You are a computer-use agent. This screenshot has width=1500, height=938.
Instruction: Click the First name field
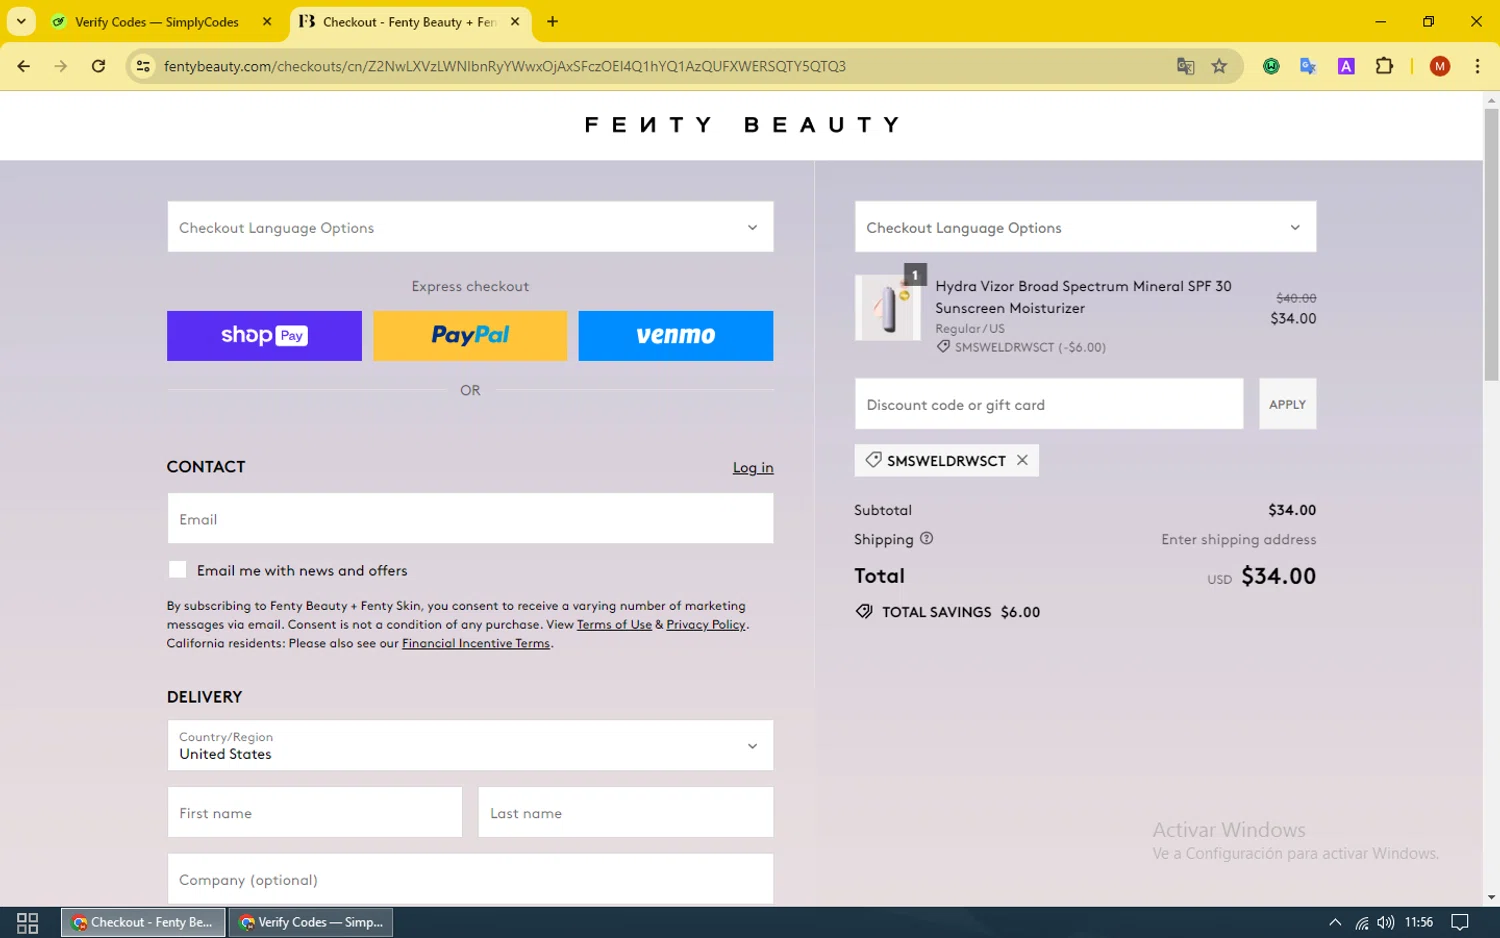pos(315,812)
